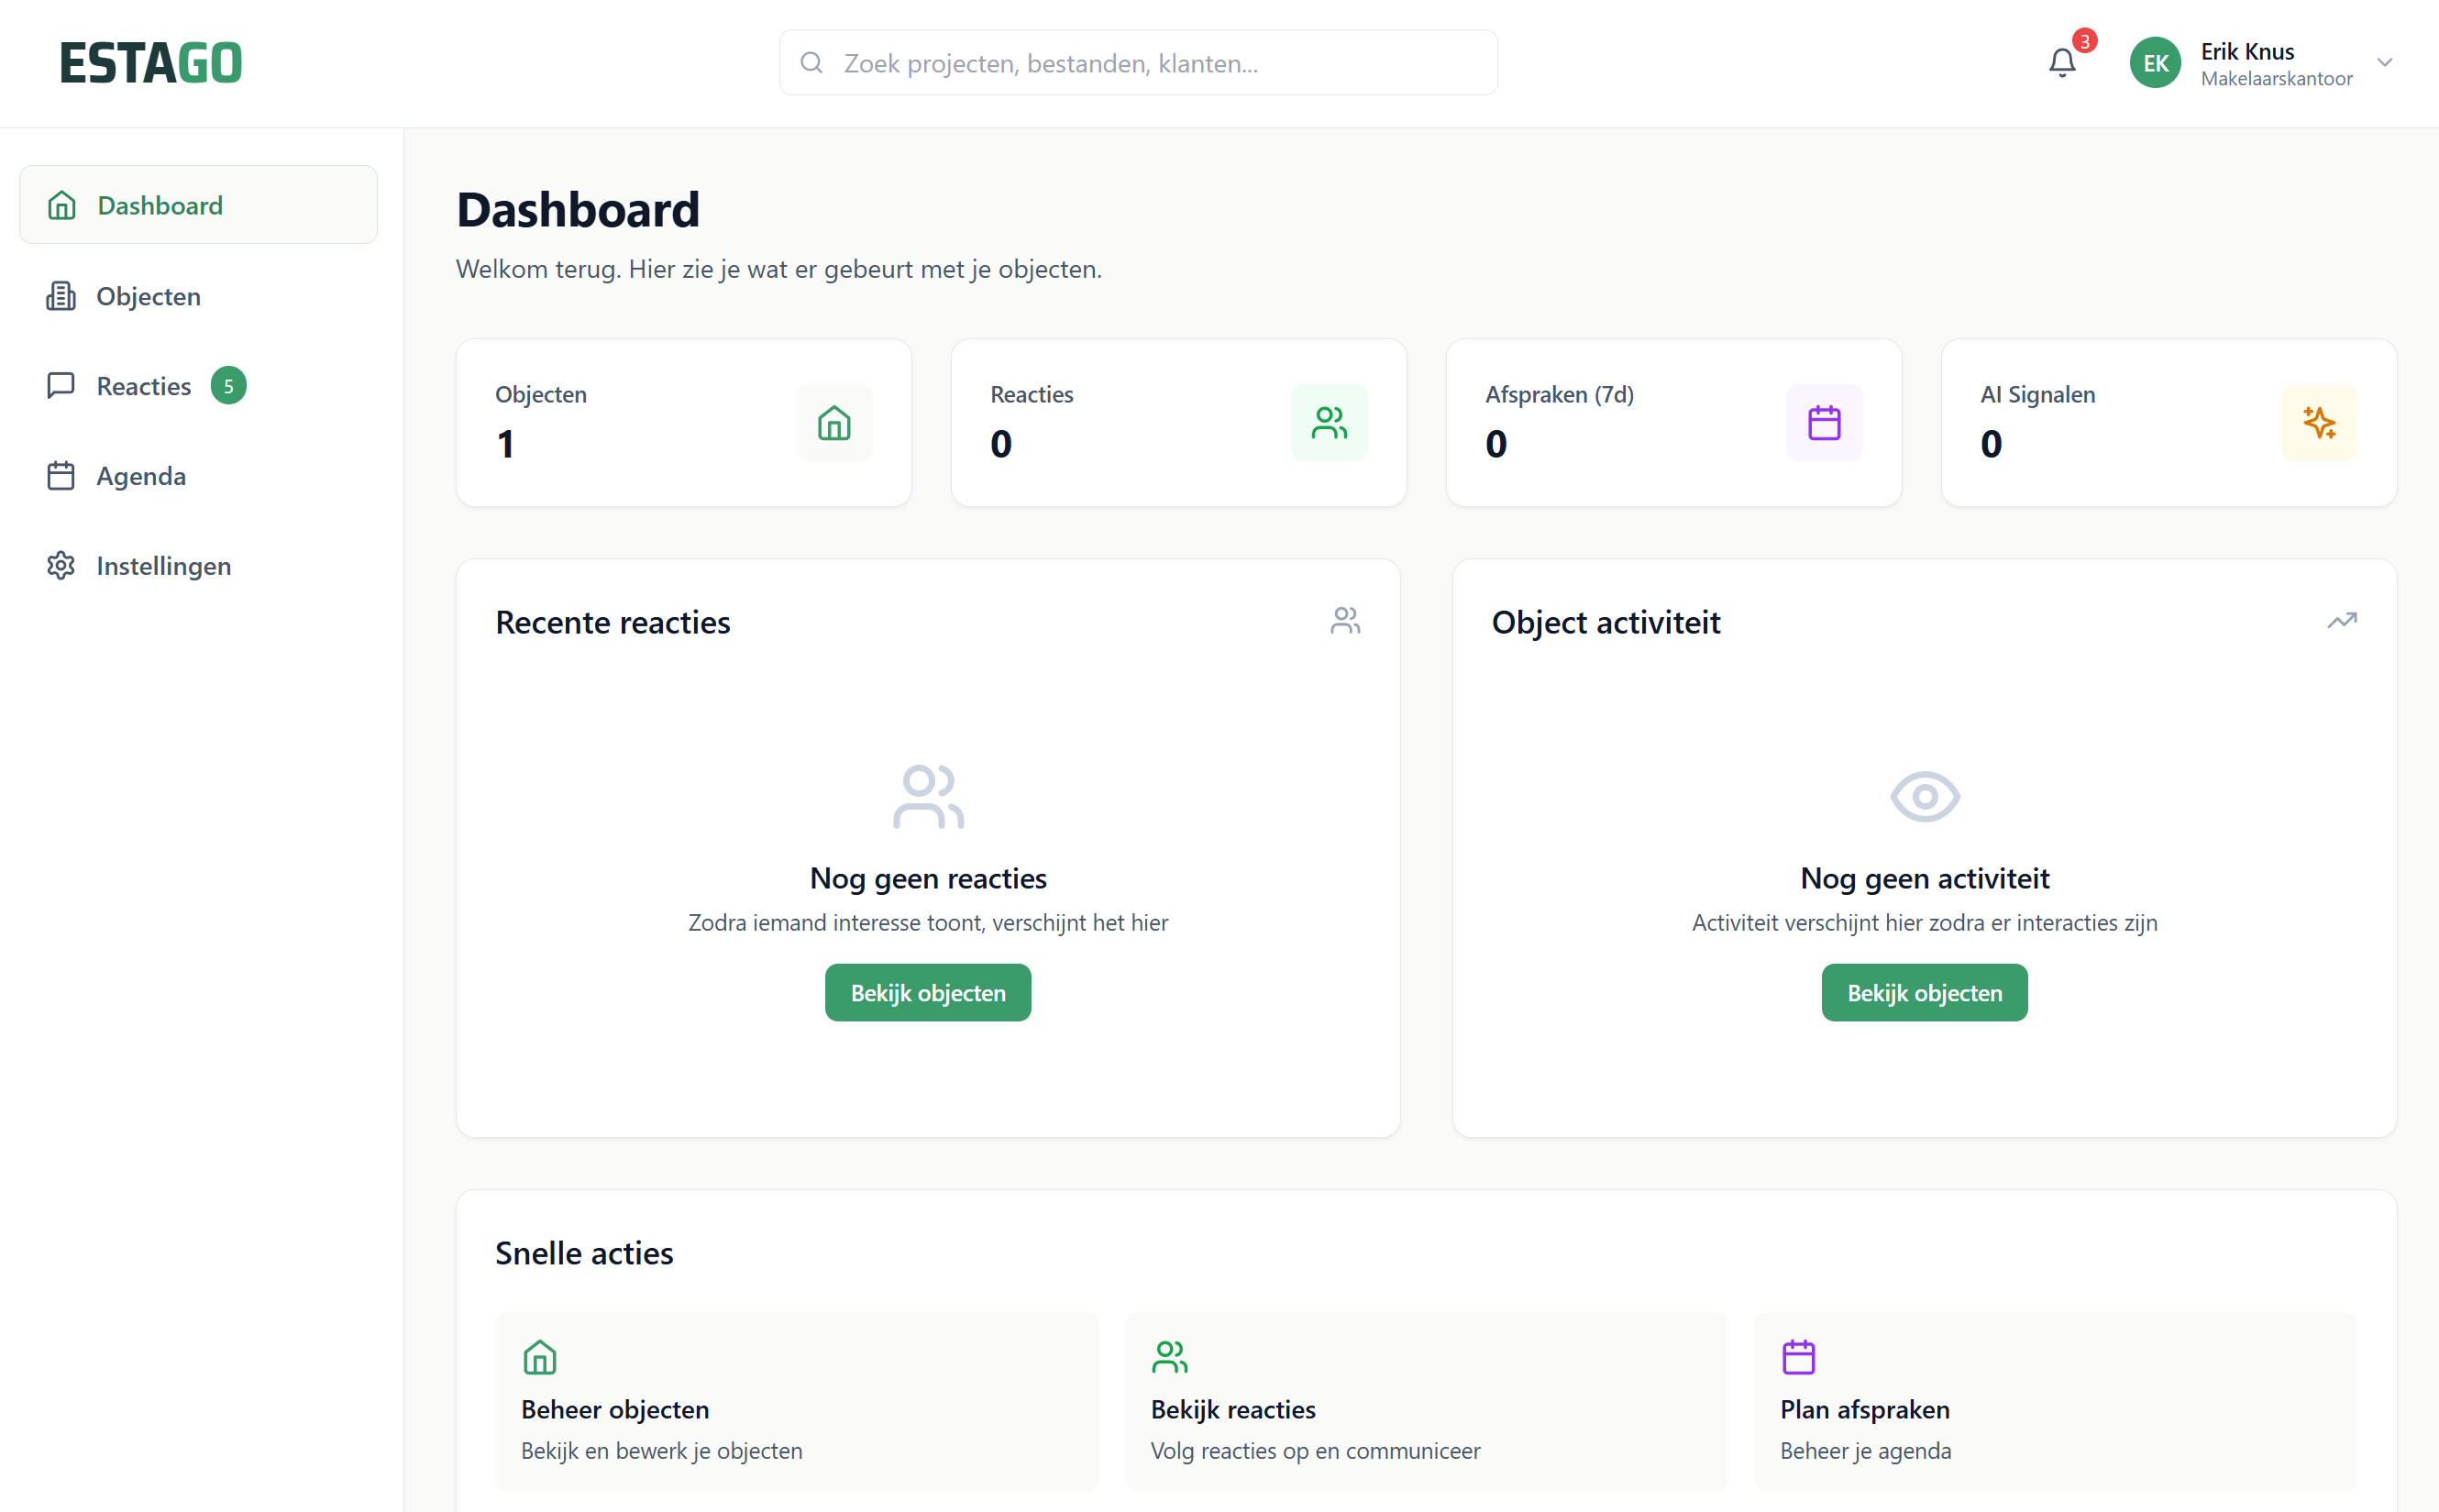Click the search magnifier icon
Screen dimensions: 2439x1512
pos(811,63)
